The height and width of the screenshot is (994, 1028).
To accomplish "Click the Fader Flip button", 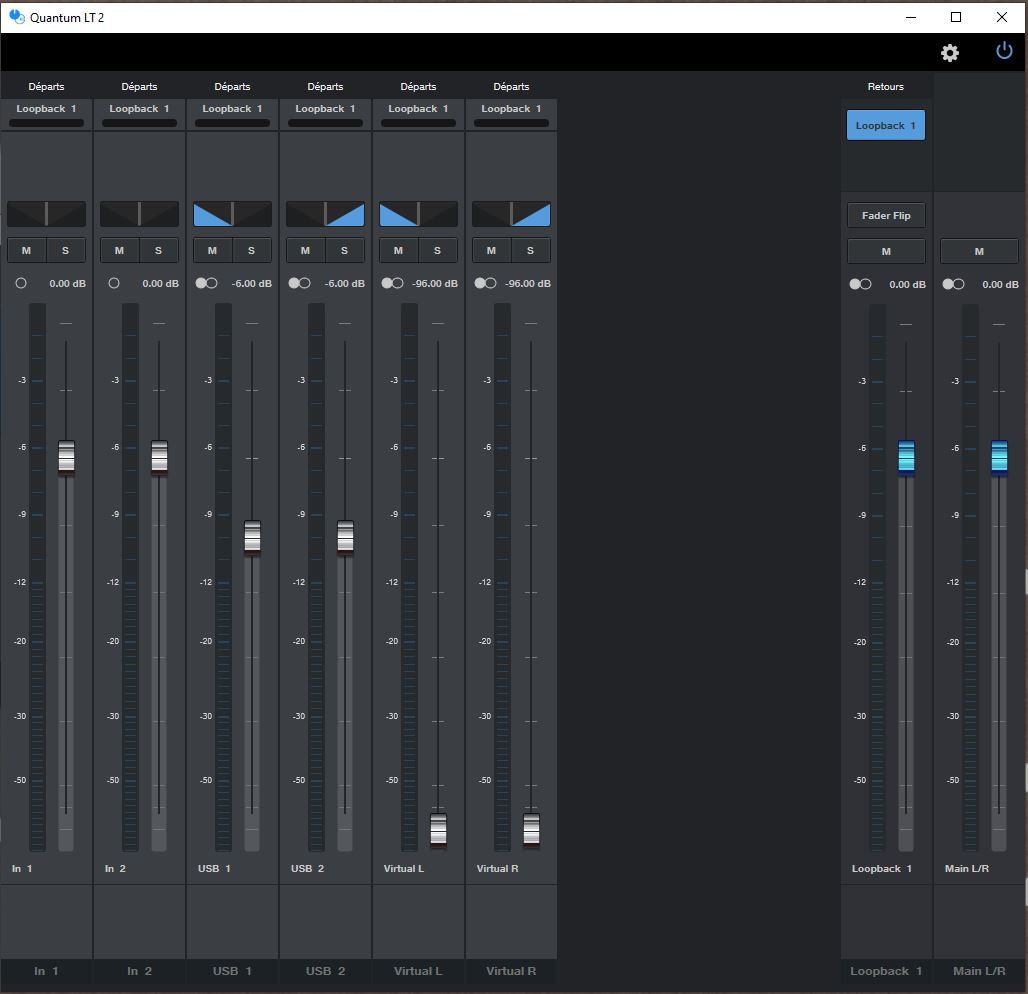I will (x=885, y=216).
